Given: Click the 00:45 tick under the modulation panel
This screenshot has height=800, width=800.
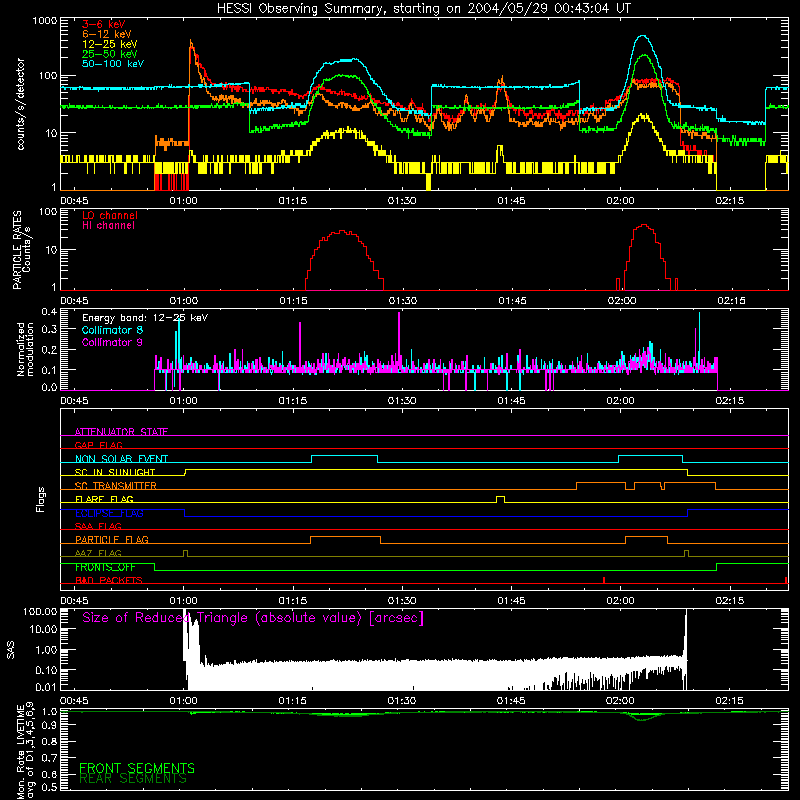Looking at the screenshot, I should (74, 401).
